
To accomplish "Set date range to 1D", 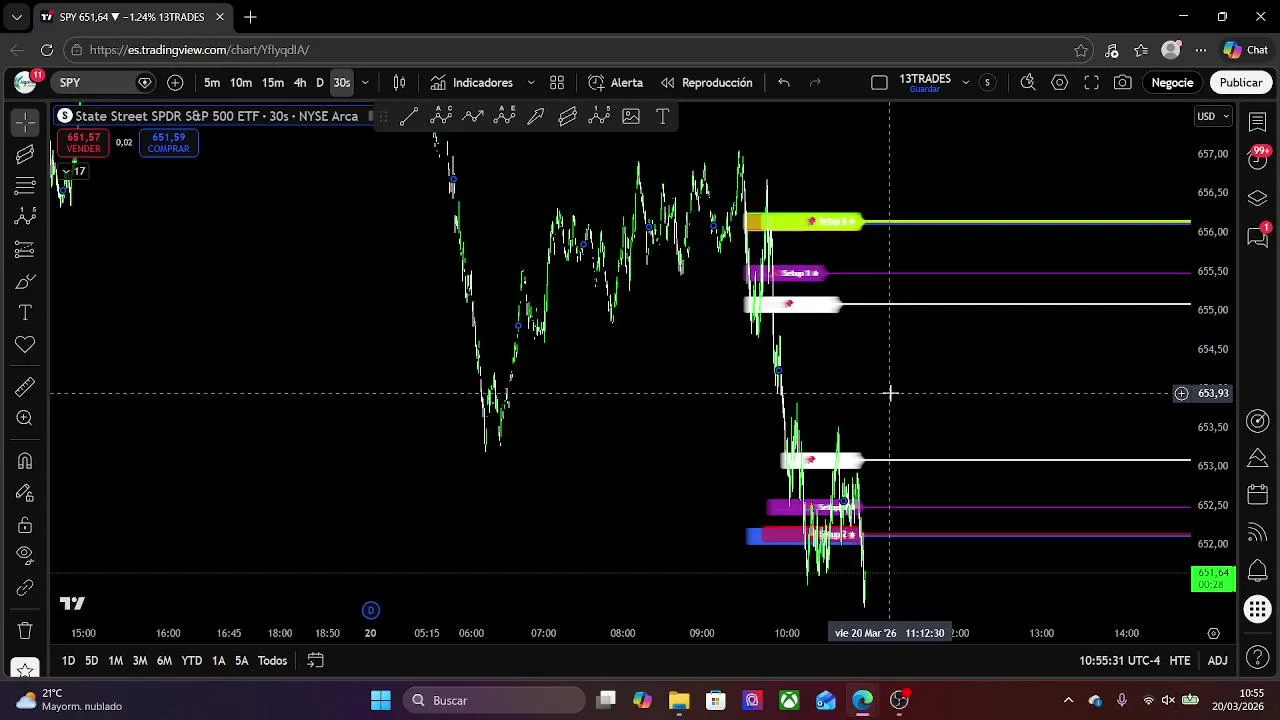I will point(68,661).
